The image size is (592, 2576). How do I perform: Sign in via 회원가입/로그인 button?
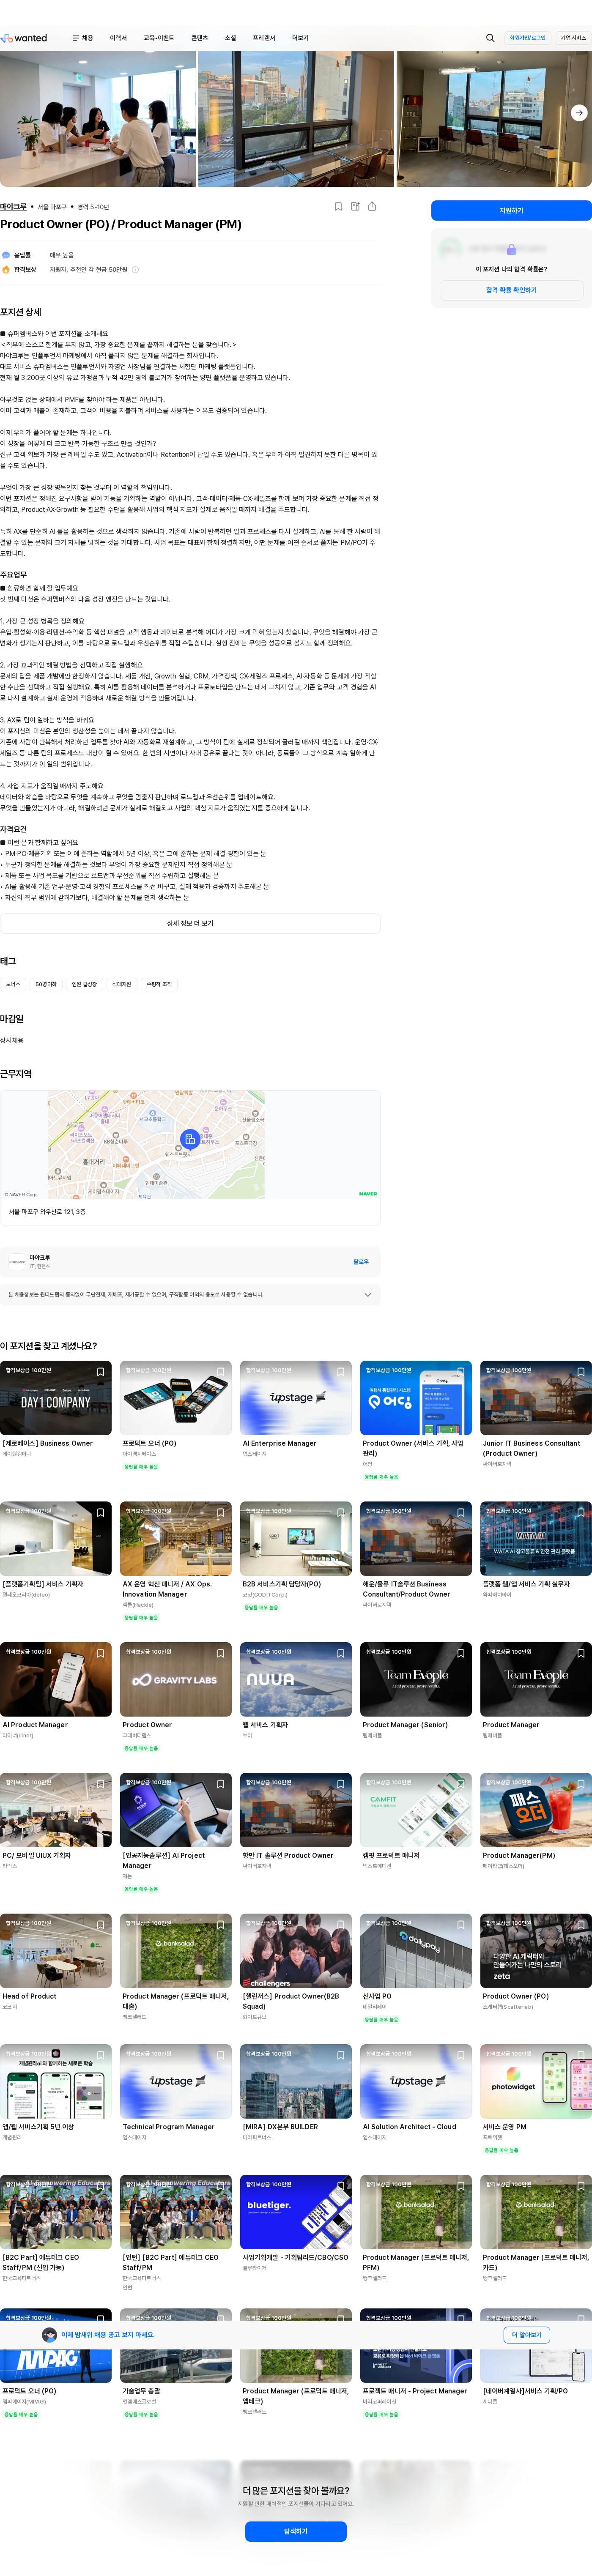527,38
